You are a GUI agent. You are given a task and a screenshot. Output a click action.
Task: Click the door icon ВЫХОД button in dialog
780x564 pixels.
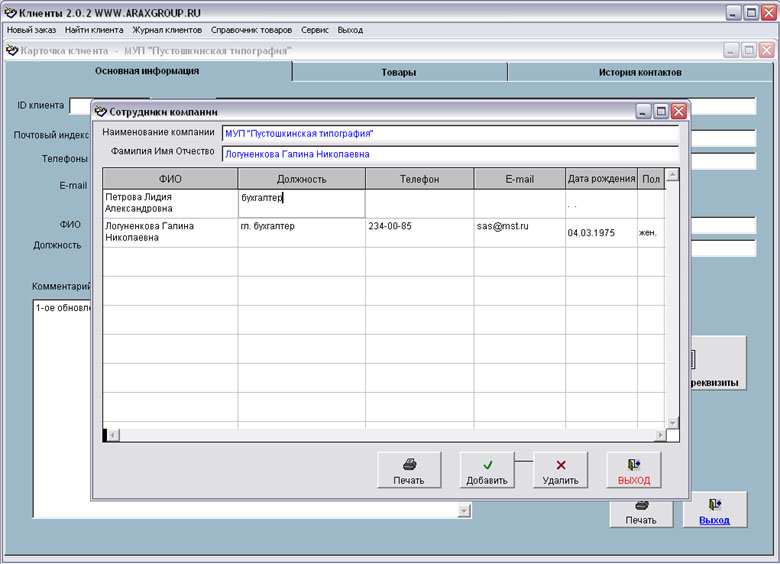point(634,470)
